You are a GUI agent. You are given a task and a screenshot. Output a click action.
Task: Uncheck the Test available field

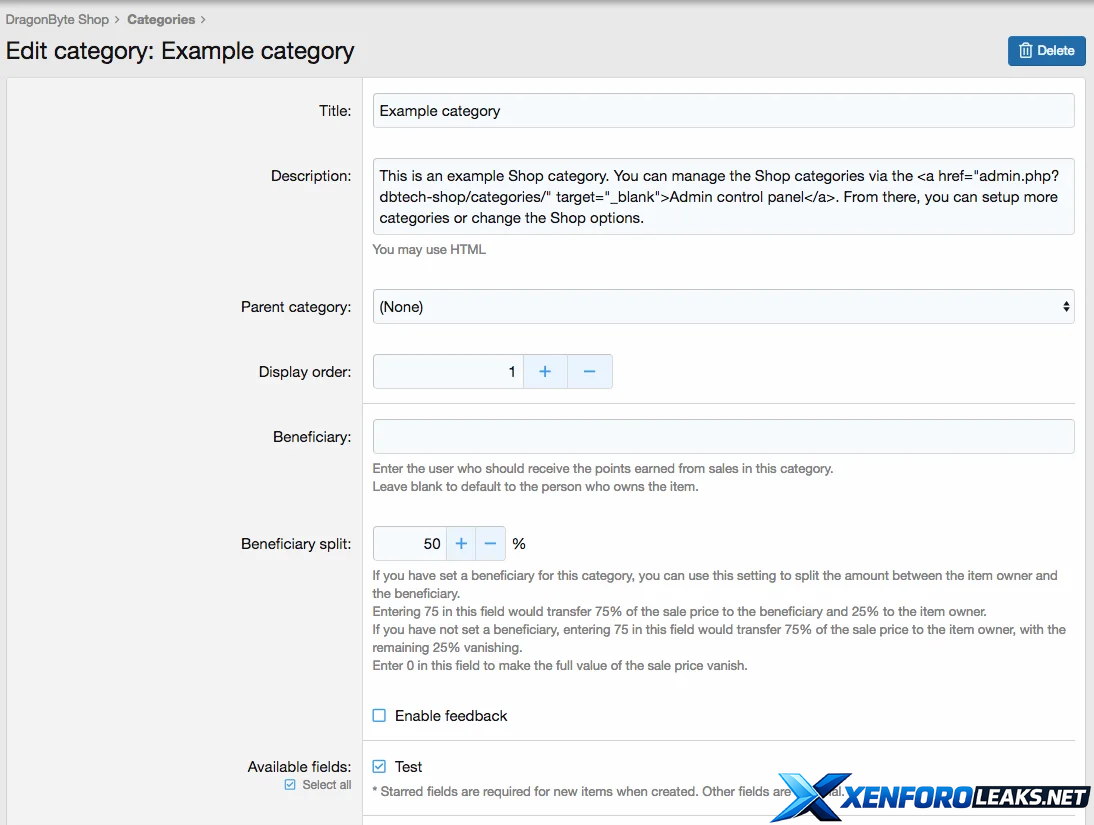tap(379, 767)
